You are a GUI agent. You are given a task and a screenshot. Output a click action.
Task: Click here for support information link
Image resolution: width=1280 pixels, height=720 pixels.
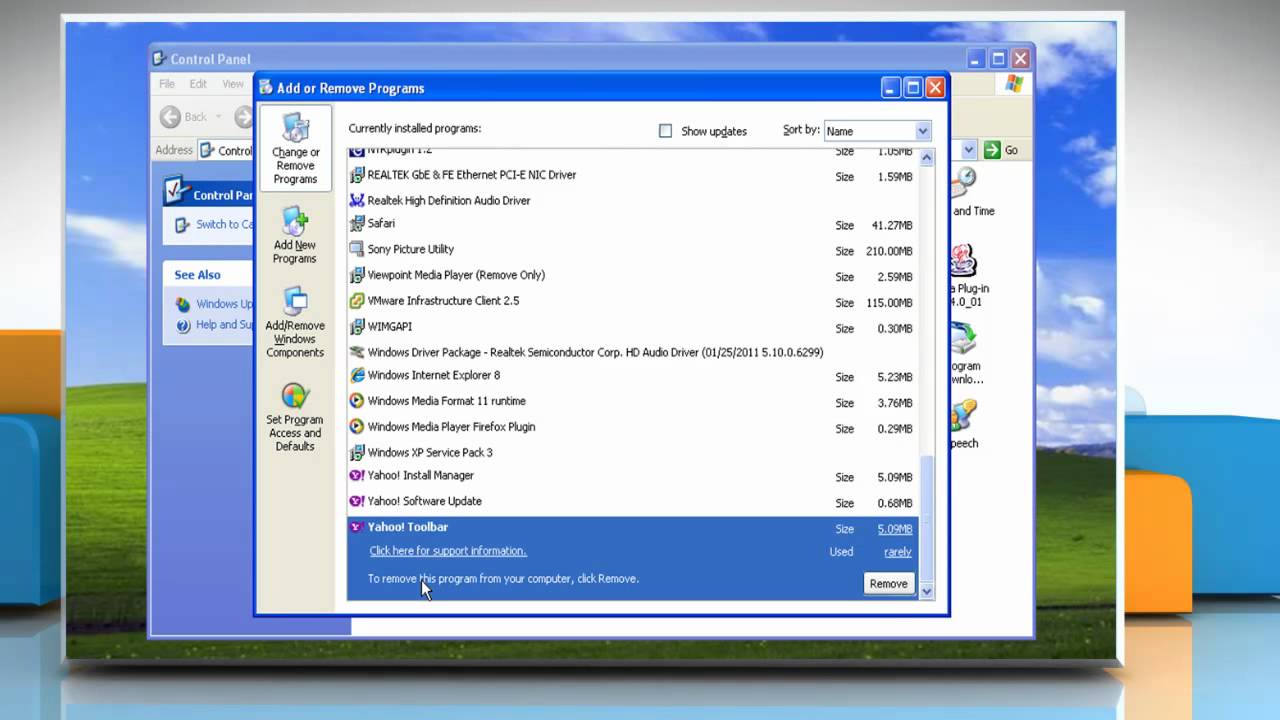coord(448,551)
